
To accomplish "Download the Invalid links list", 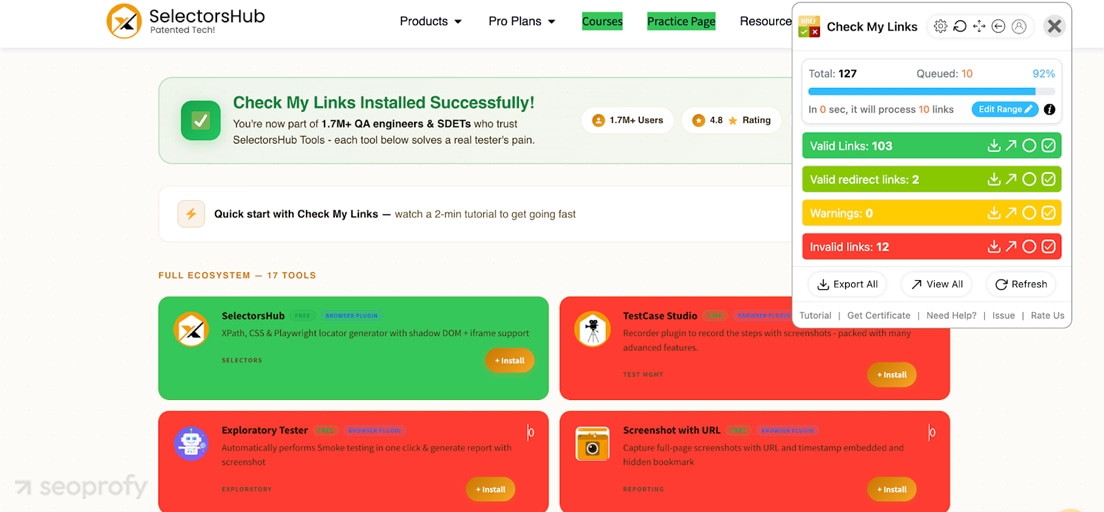I will click(994, 247).
